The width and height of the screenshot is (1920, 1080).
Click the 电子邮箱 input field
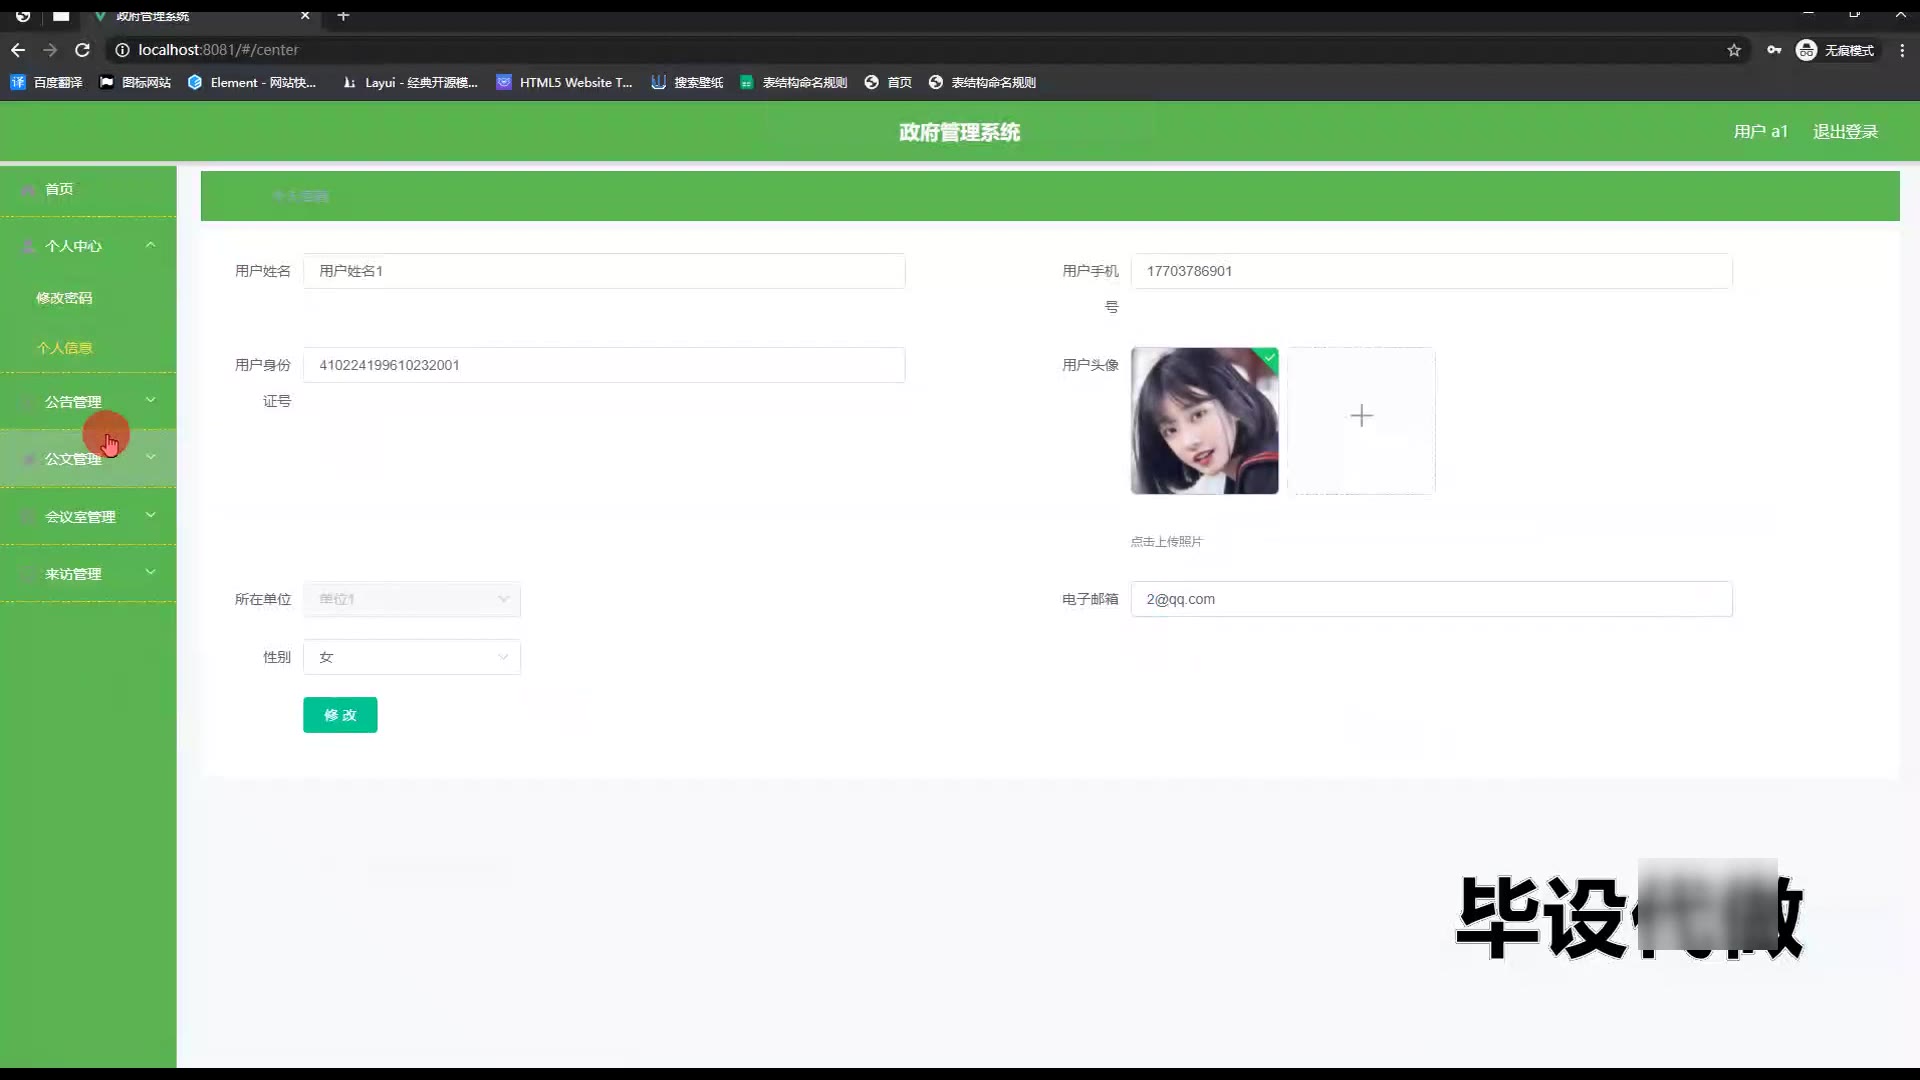1430,599
